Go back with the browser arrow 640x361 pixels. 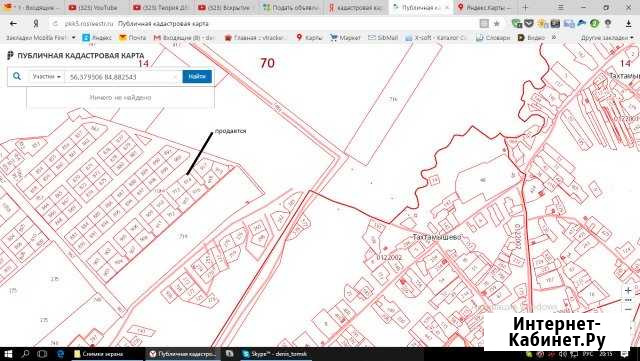(x=13, y=24)
